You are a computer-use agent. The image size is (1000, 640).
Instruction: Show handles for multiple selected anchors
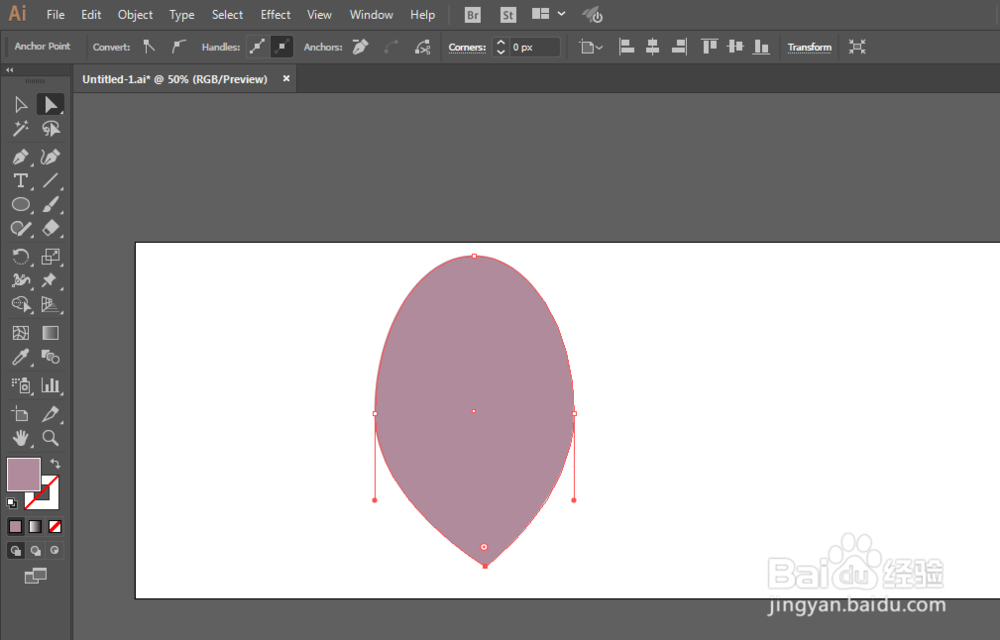click(258, 47)
